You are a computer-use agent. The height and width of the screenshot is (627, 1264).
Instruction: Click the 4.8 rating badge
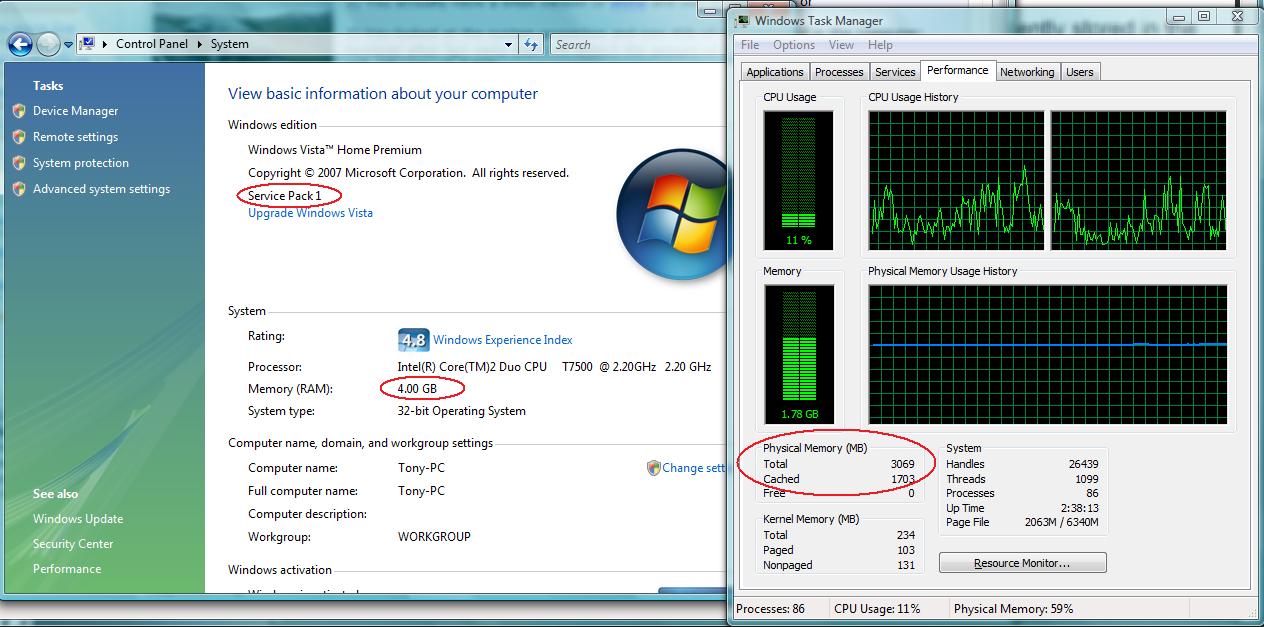click(413, 340)
